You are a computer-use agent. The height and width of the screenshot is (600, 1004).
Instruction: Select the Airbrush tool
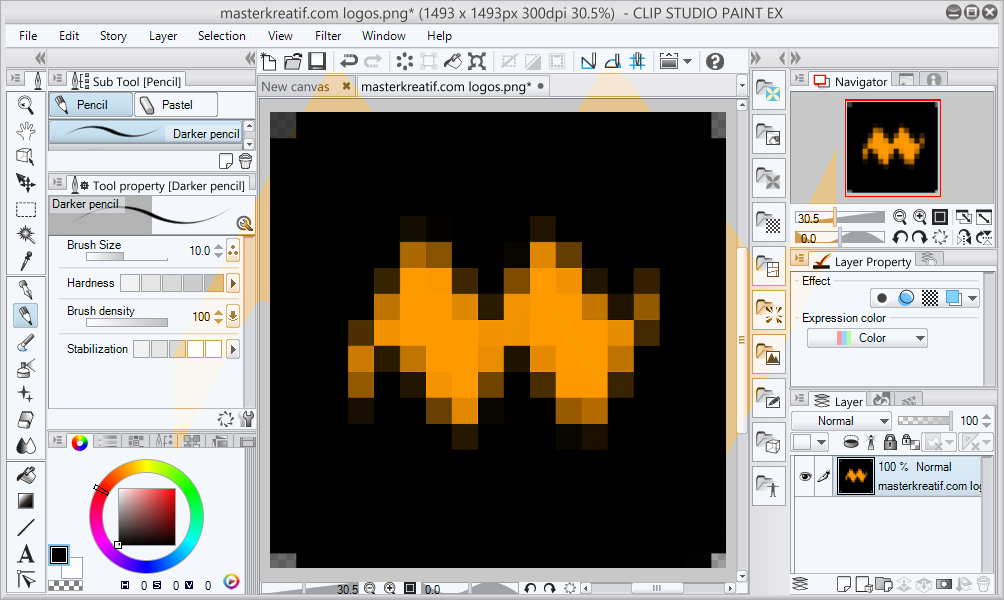26,368
